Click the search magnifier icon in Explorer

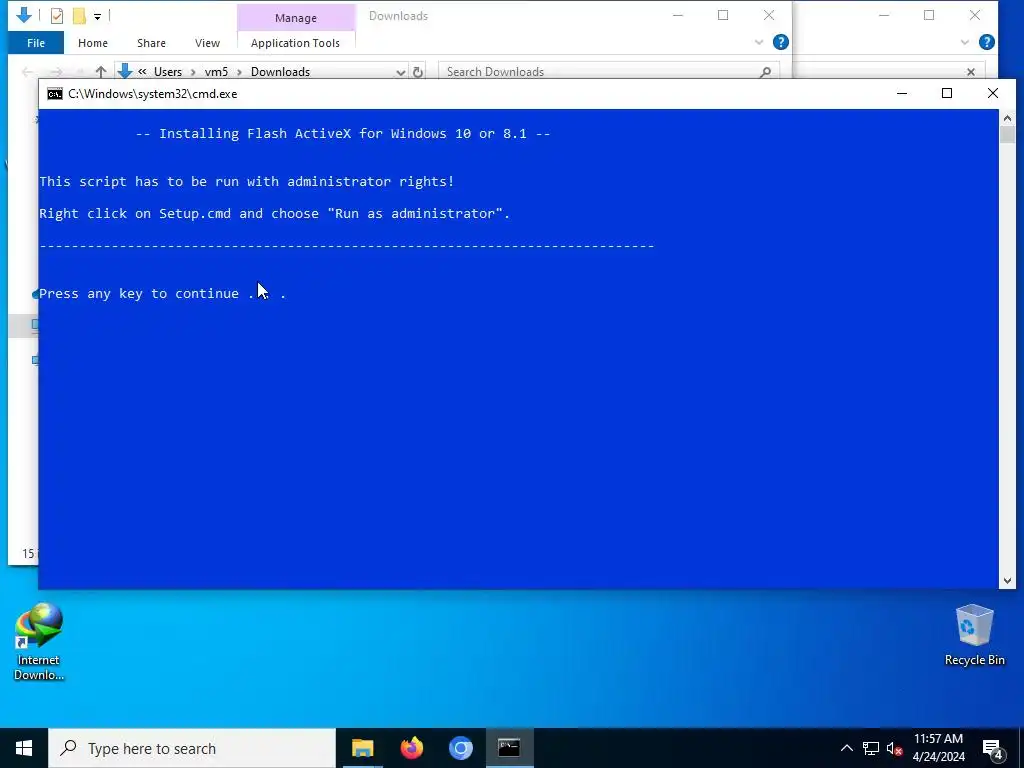pos(766,72)
